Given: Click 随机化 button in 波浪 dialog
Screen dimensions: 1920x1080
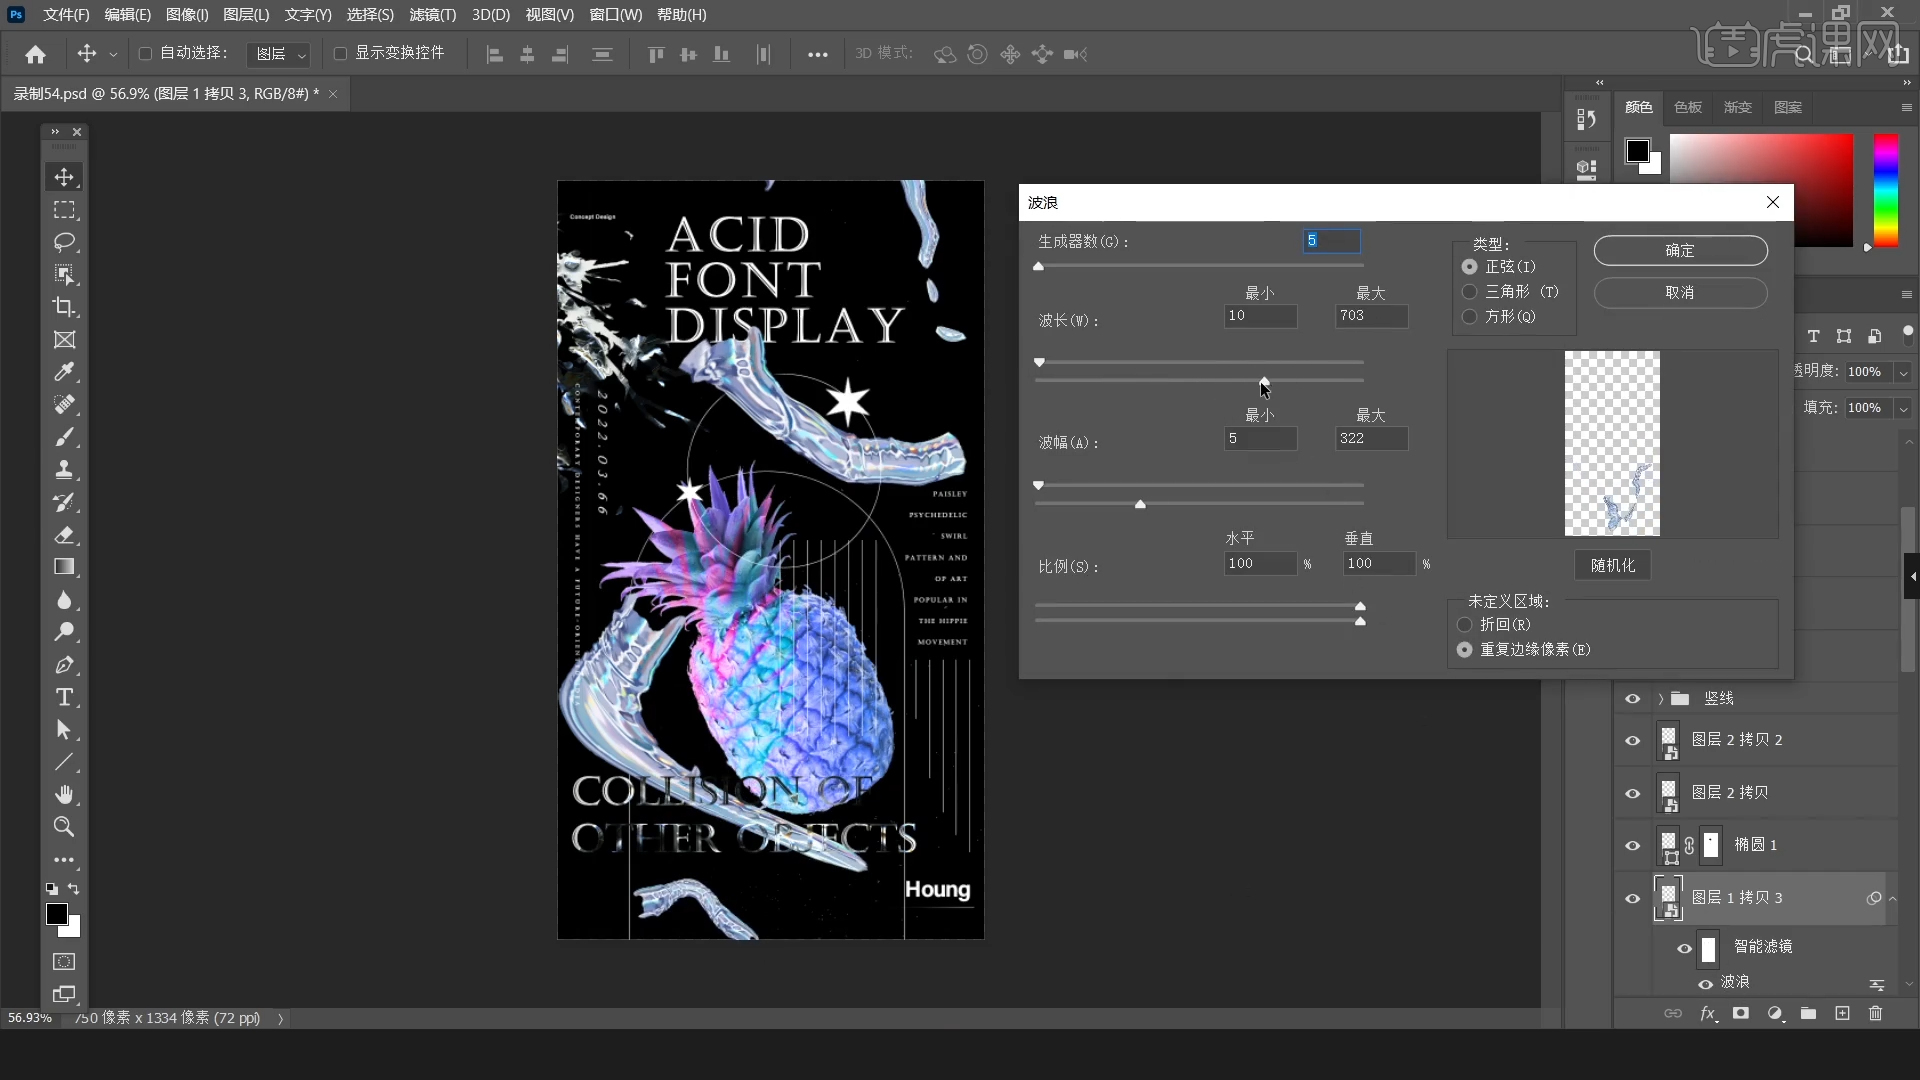Looking at the screenshot, I should [1611, 564].
